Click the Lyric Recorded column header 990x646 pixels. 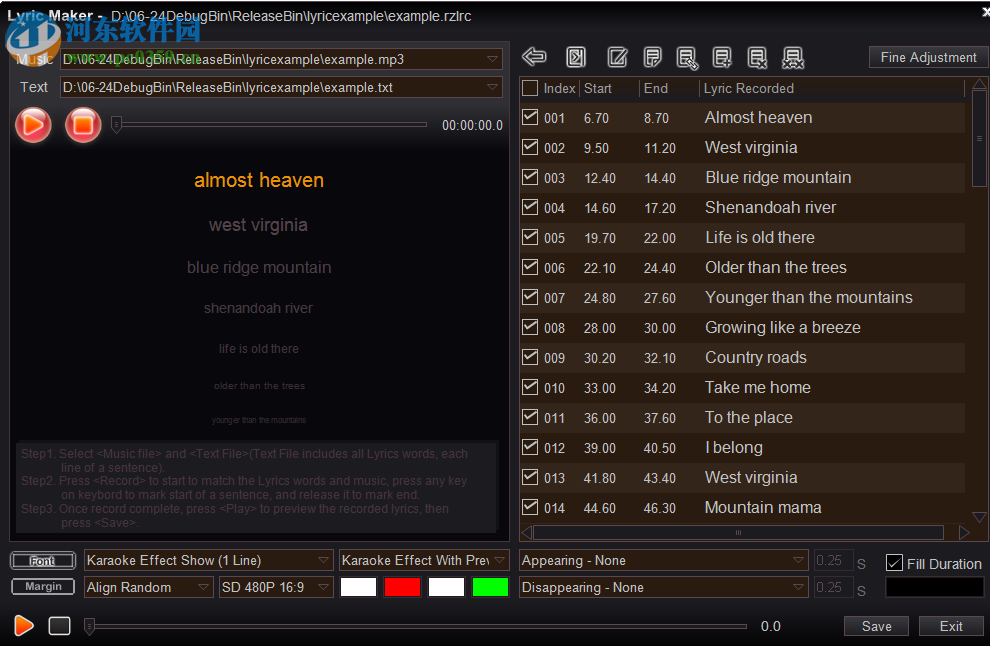point(748,88)
